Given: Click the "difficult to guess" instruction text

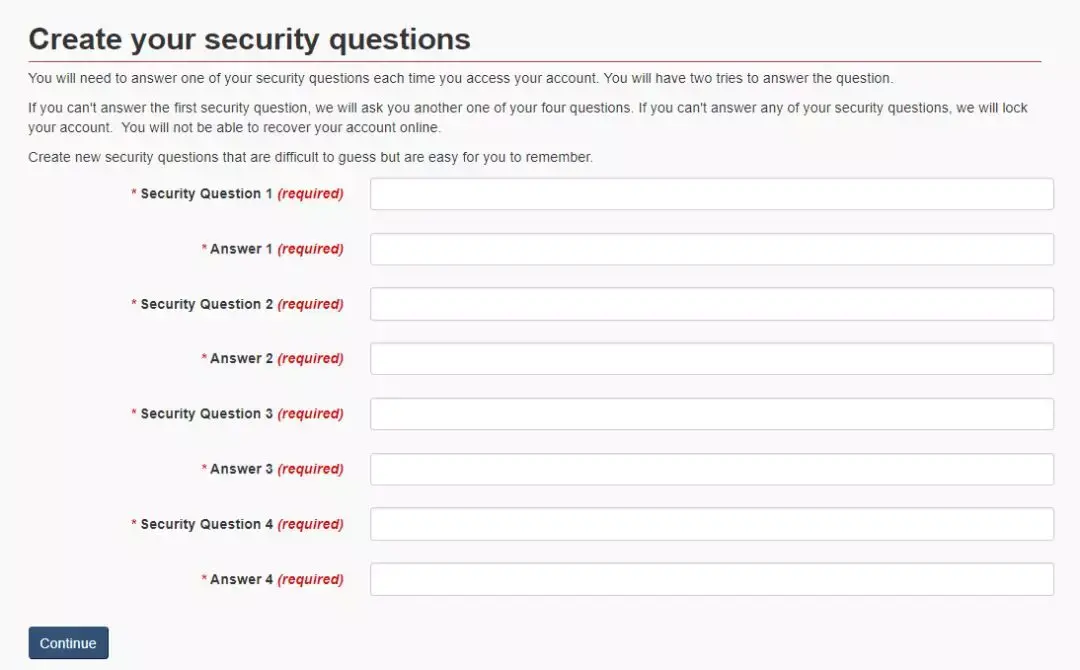Looking at the screenshot, I should (x=310, y=158).
